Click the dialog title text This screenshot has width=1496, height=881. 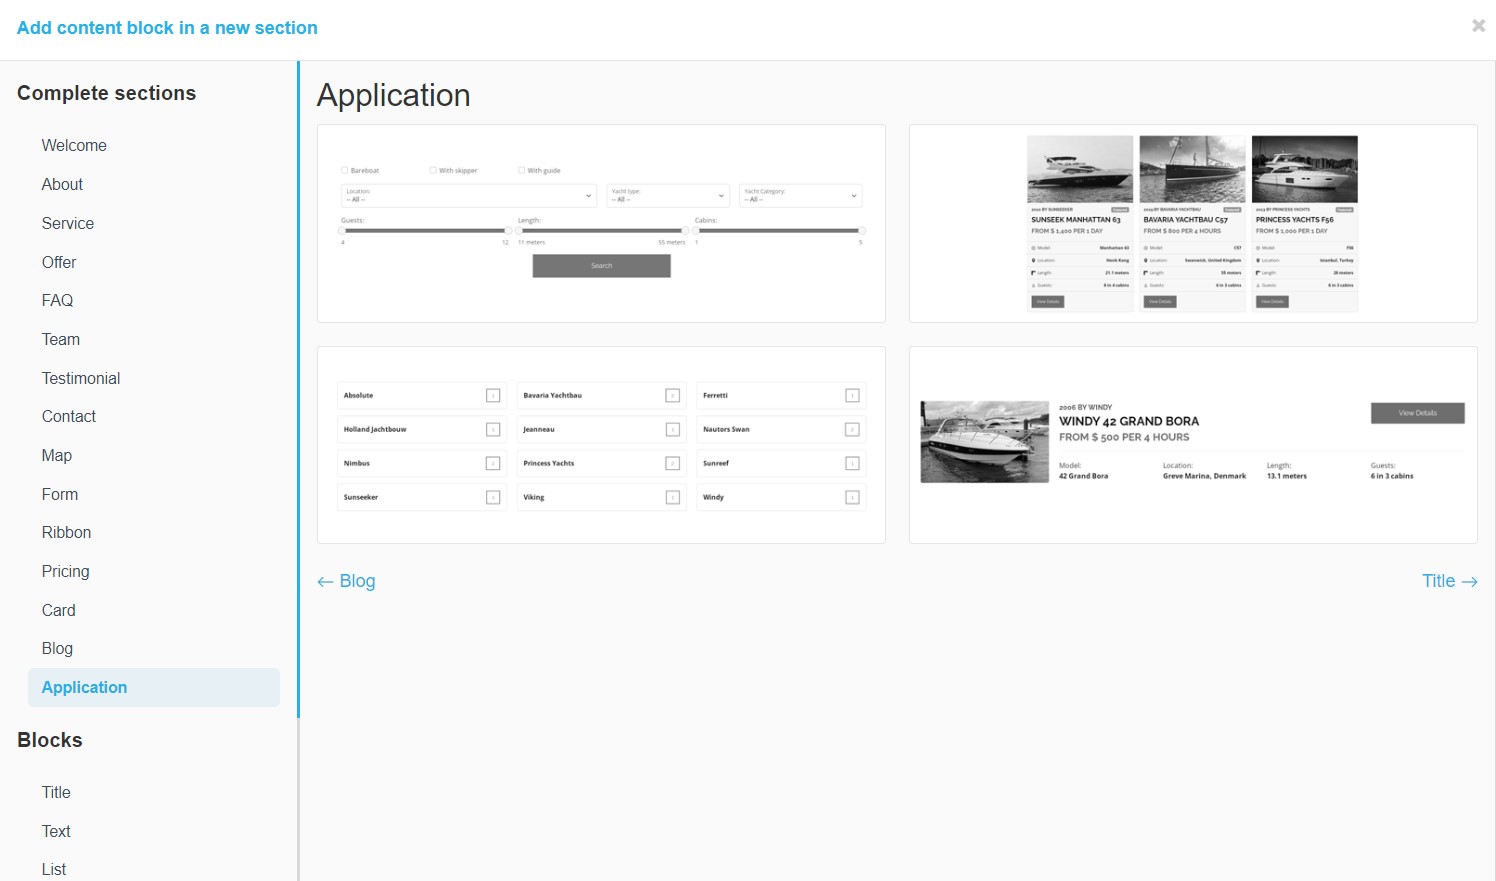(167, 28)
